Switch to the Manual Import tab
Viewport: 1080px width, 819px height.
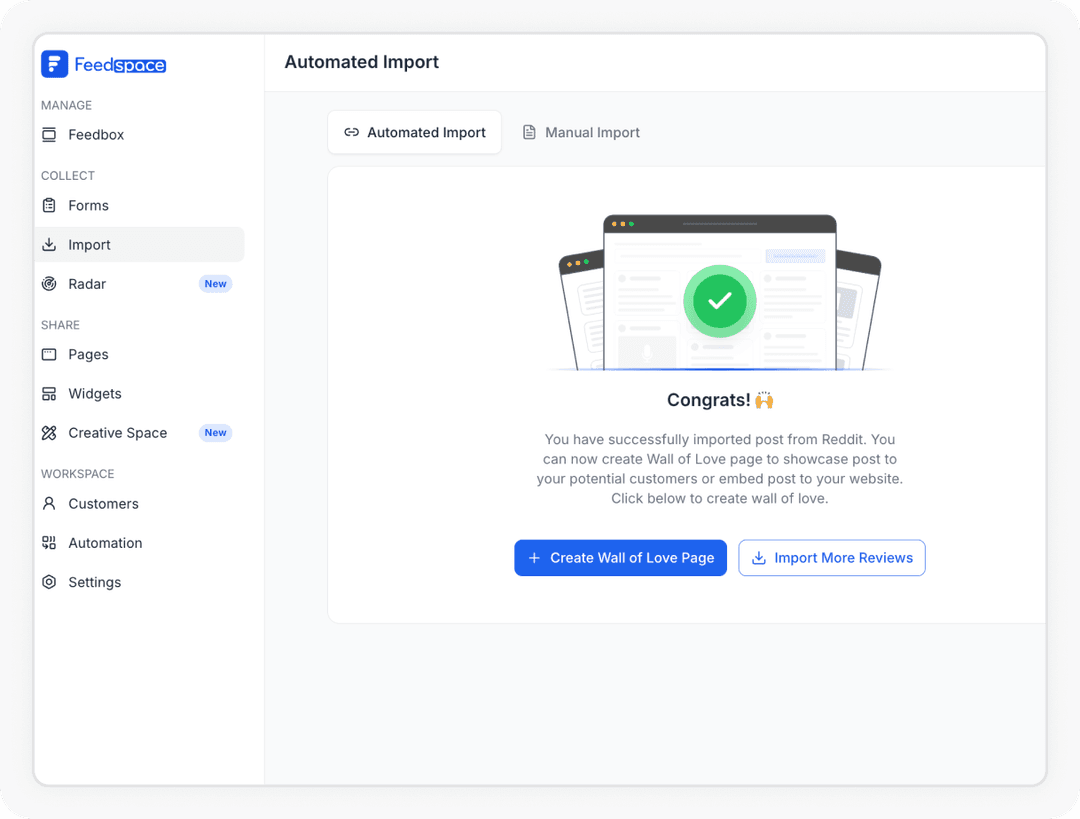pos(581,132)
